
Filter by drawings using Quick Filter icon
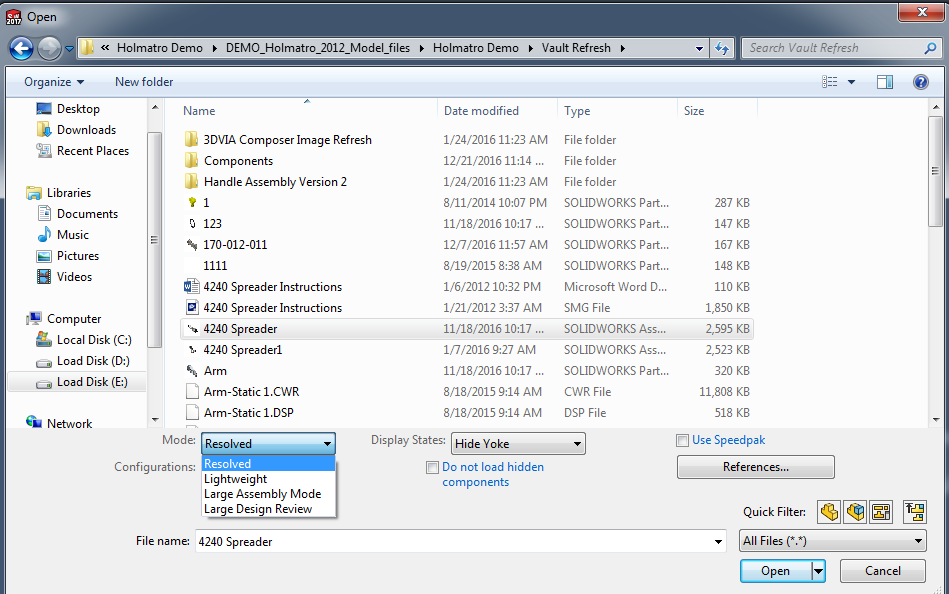click(880, 512)
